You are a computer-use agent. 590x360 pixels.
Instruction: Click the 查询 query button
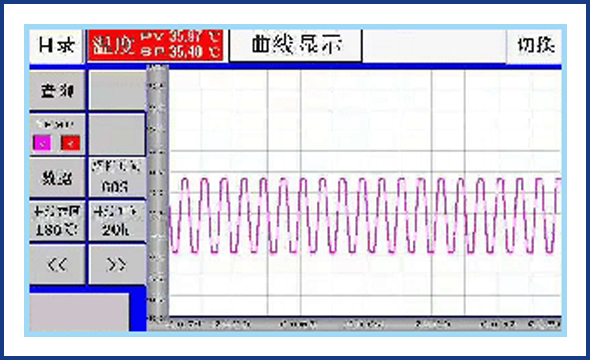(x=57, y=91)
